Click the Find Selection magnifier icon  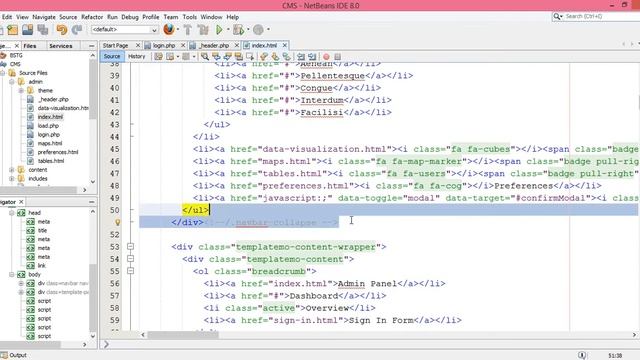click(204, 56)
